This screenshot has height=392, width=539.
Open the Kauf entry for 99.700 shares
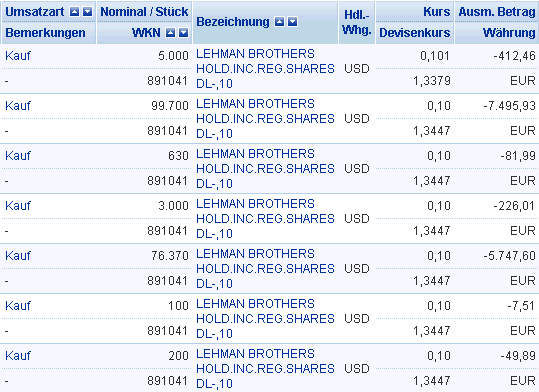(x=18, y=106)
